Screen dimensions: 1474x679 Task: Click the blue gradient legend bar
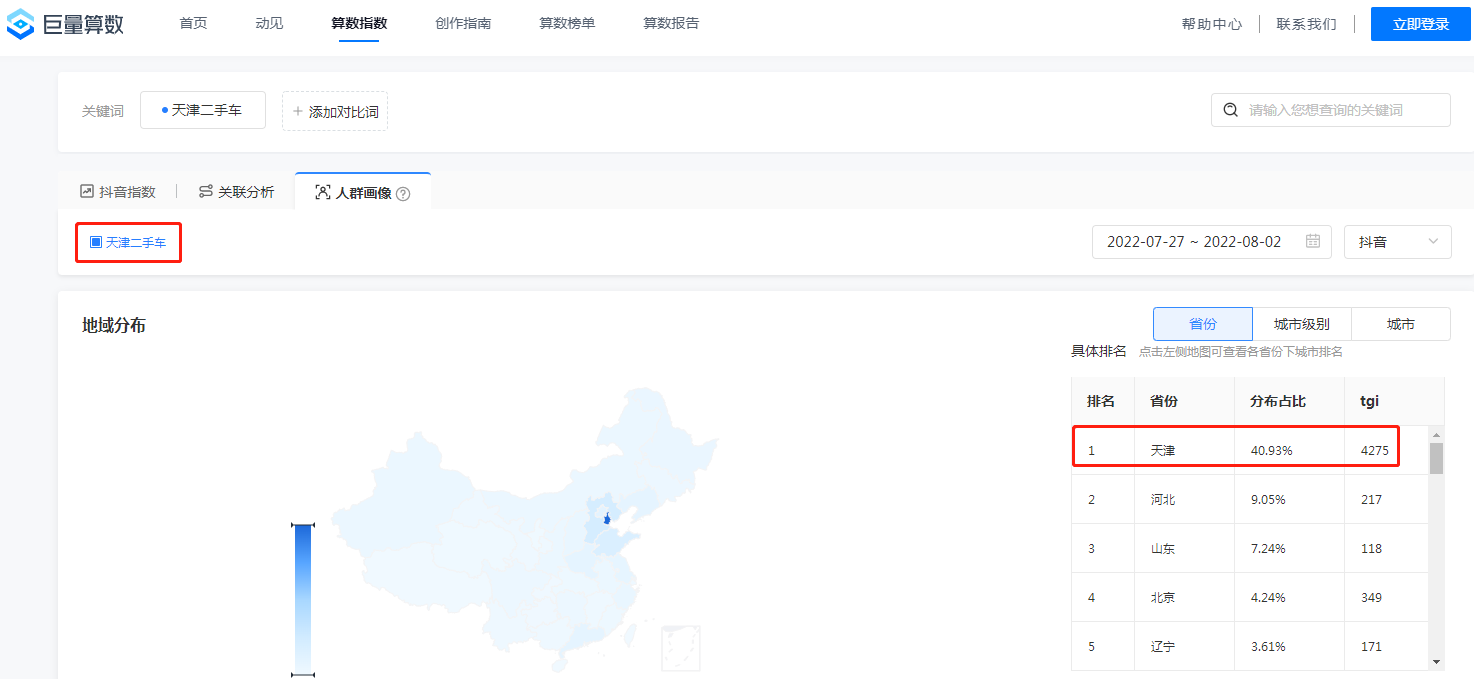pyautogui.click(x=303, y=600)
